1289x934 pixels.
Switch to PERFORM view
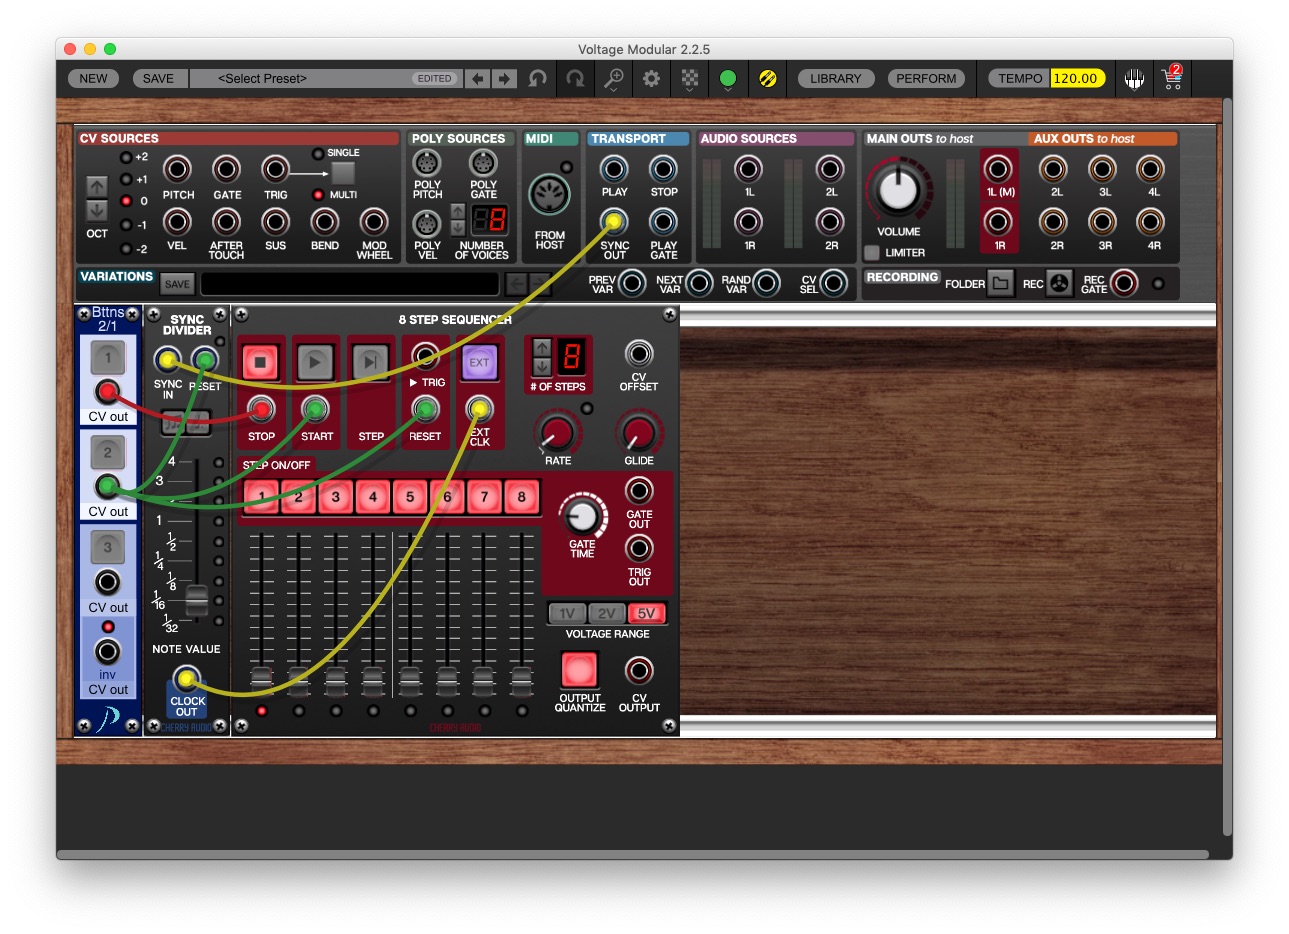click(926, 78)
